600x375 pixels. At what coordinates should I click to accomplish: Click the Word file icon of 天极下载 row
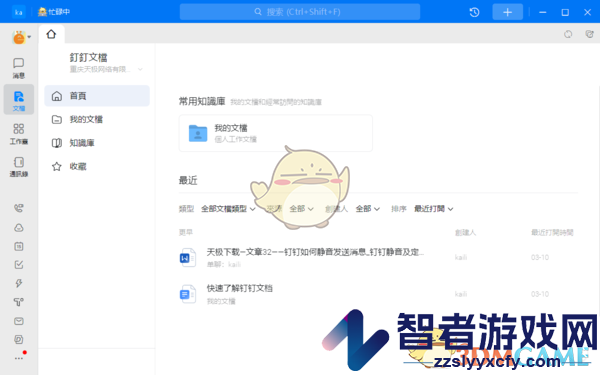click(x=188, y=258)
